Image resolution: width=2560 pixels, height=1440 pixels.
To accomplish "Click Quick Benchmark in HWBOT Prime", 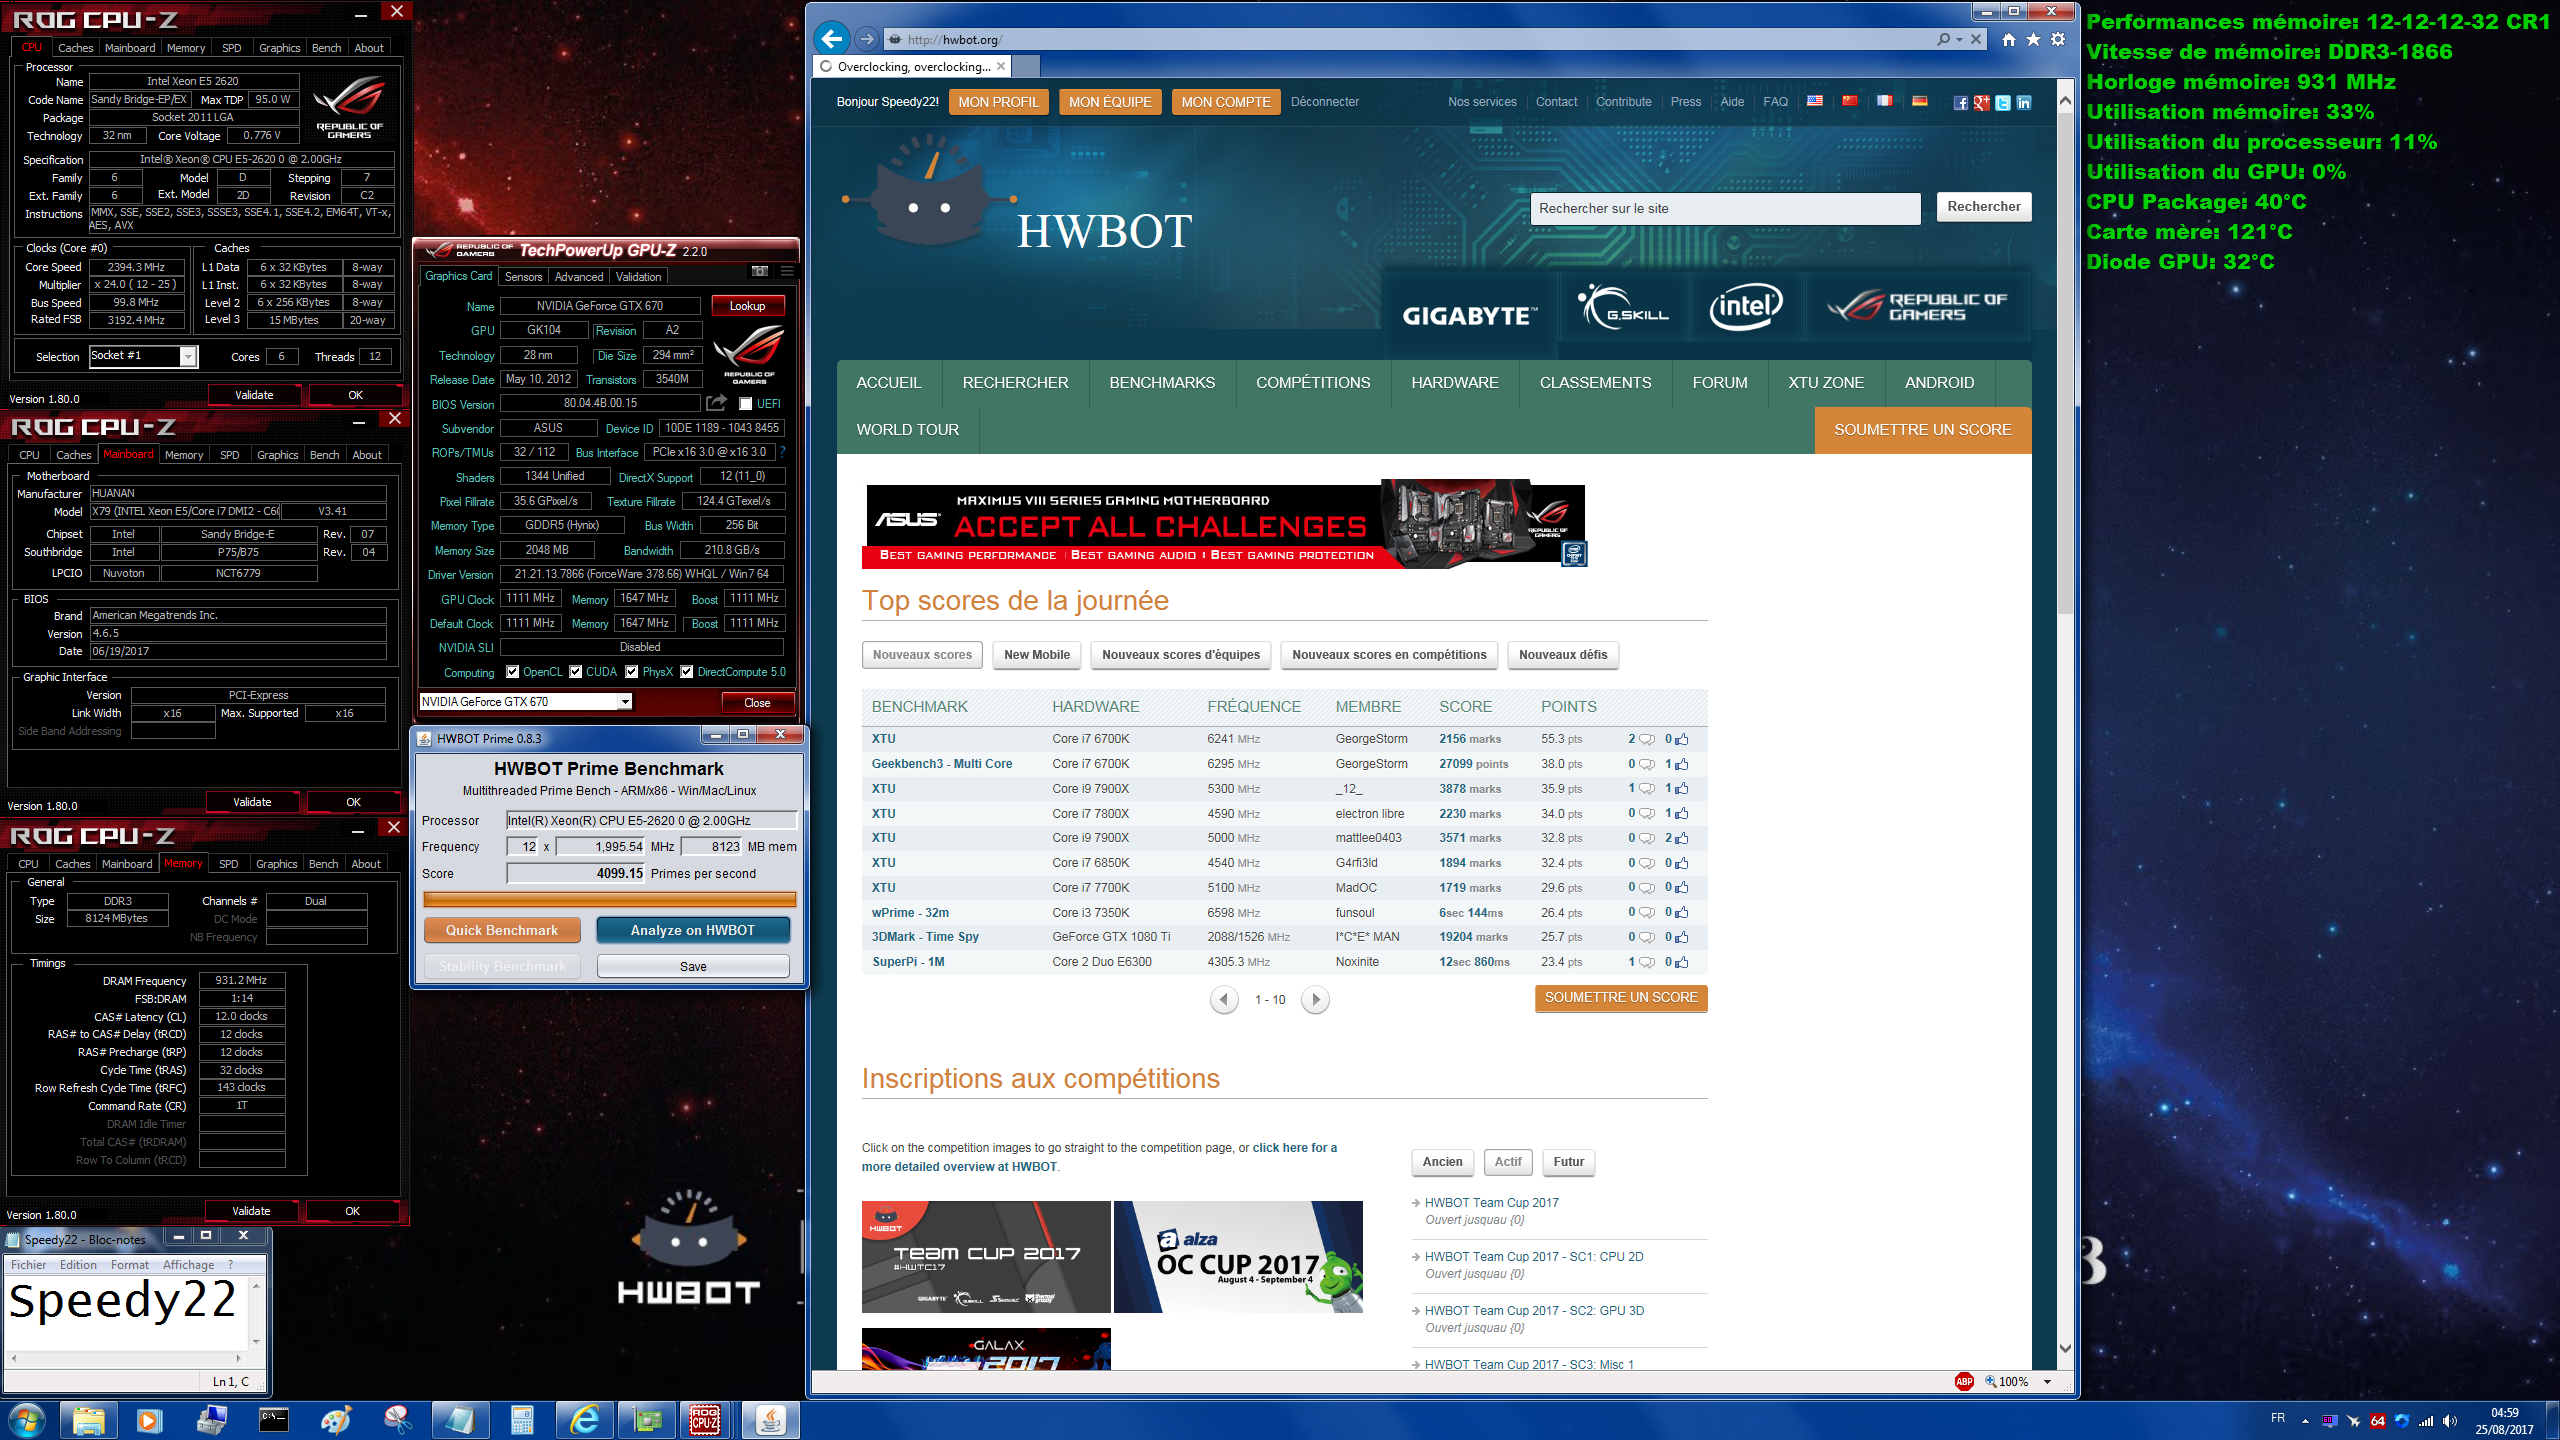I will coord(502,930).
